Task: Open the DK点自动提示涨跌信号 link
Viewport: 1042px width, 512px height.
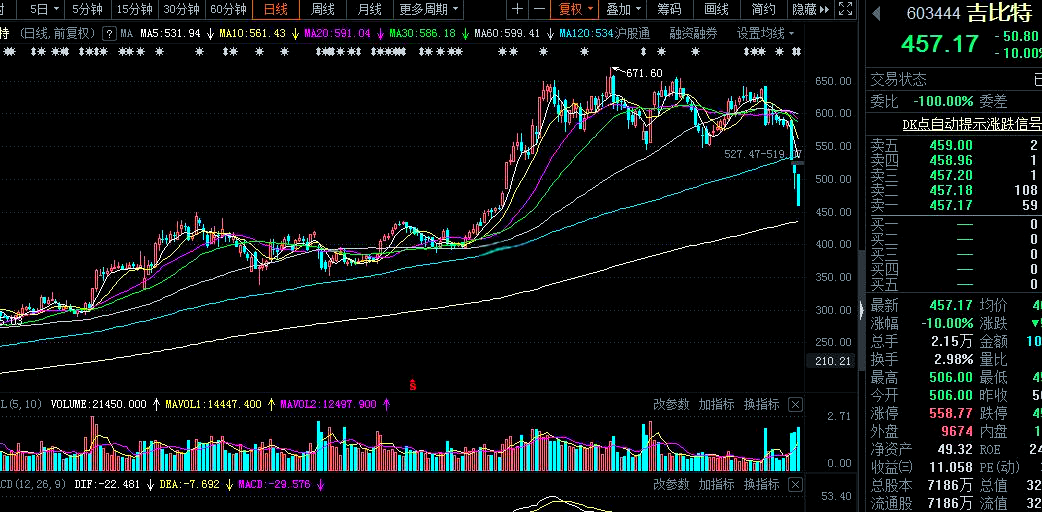Action: (964, 124)
